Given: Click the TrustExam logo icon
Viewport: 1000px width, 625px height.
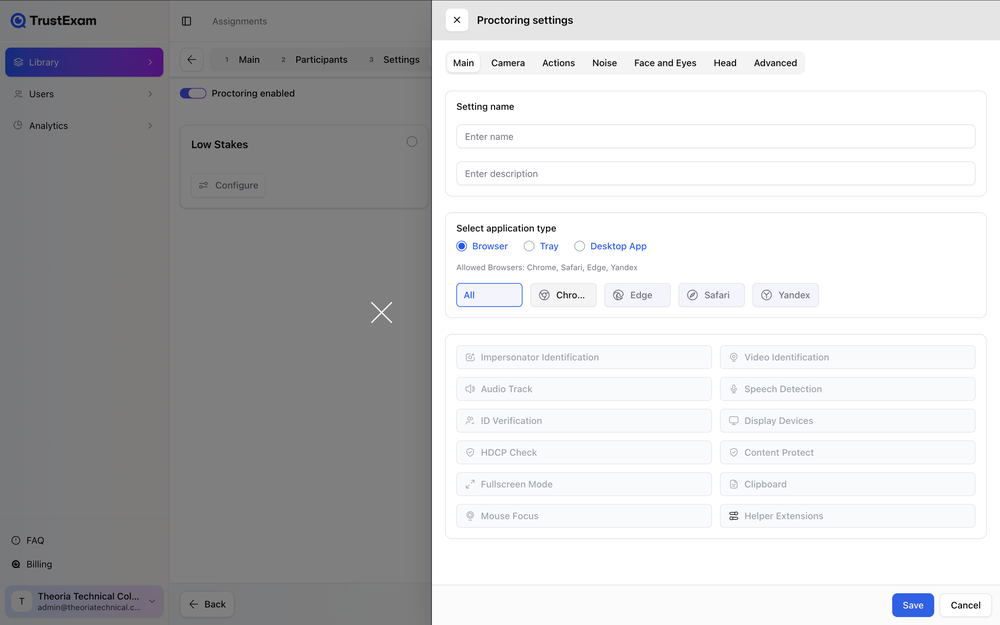Looking at the screenshot, I should click(x=18, y=20).
